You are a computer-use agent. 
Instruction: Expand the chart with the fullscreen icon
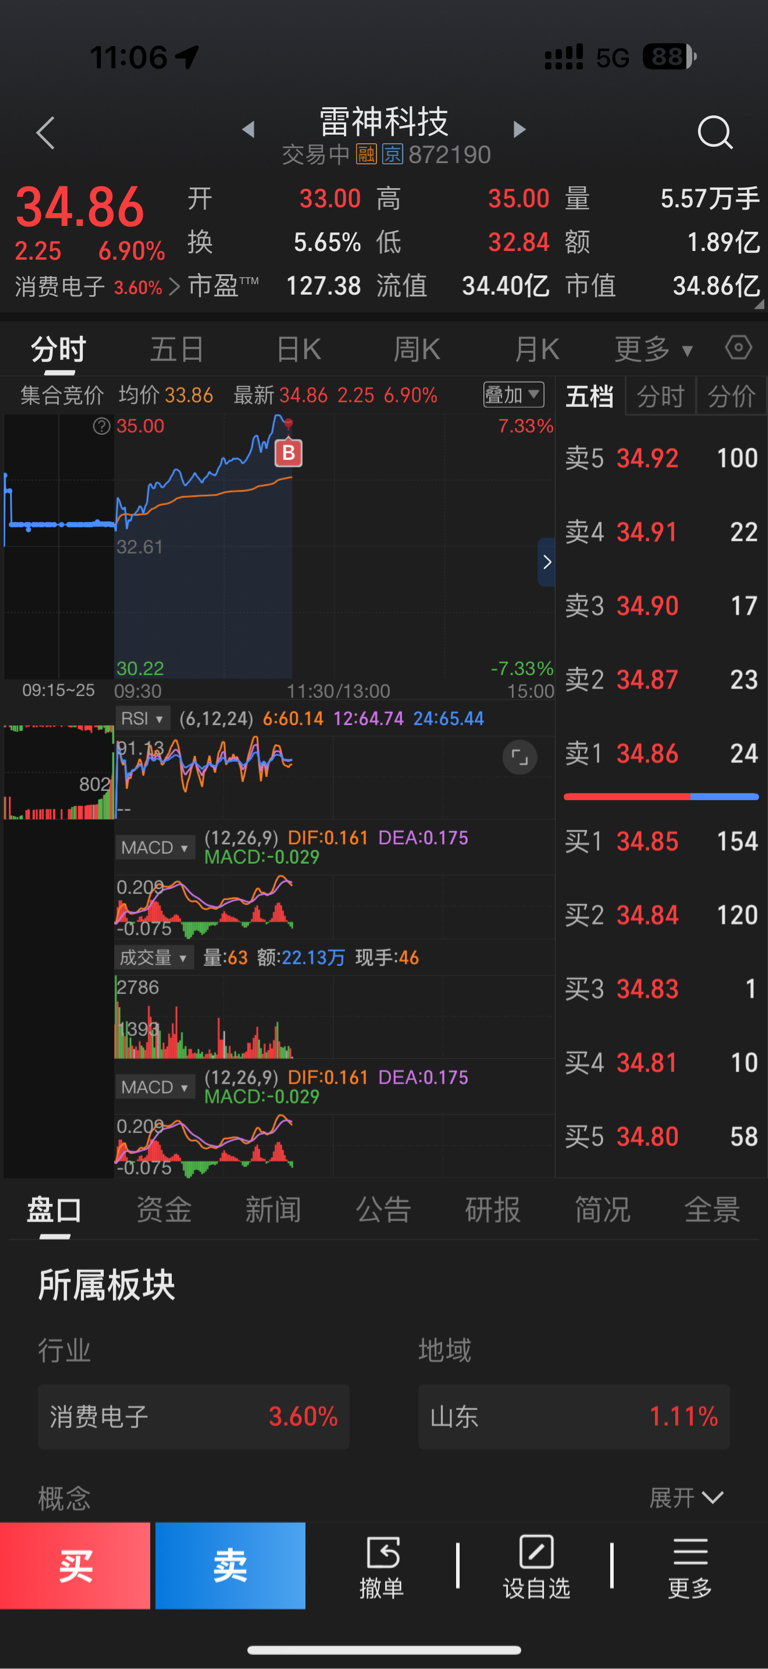pos(519,757)
